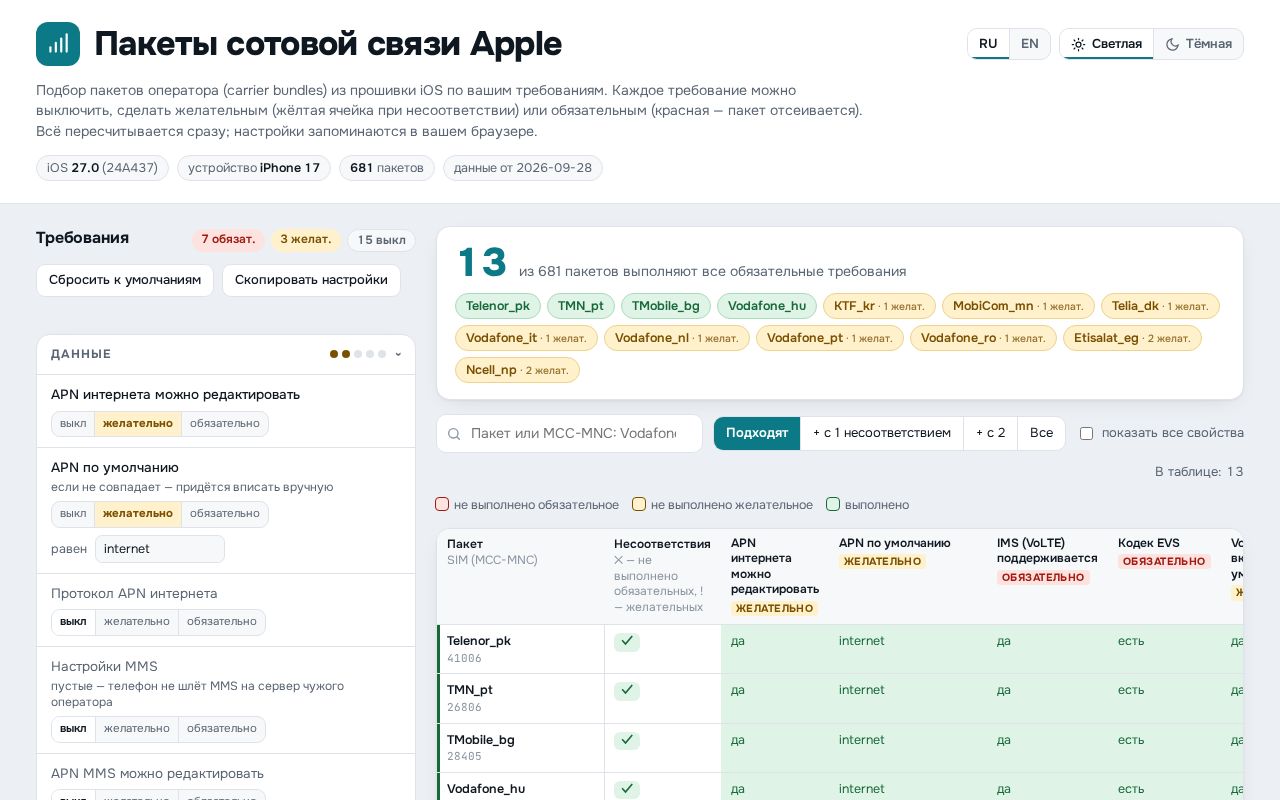Image resolution: width=1280 pixels, height=800 pixels.
Task: Click the Vodafone_hu bundle chip
Action: pos(767,306)
